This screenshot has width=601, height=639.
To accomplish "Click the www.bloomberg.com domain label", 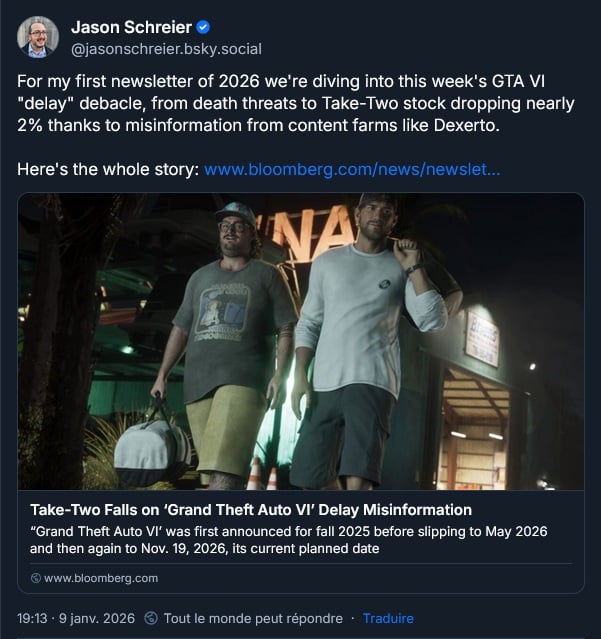I will pos(101,578).
